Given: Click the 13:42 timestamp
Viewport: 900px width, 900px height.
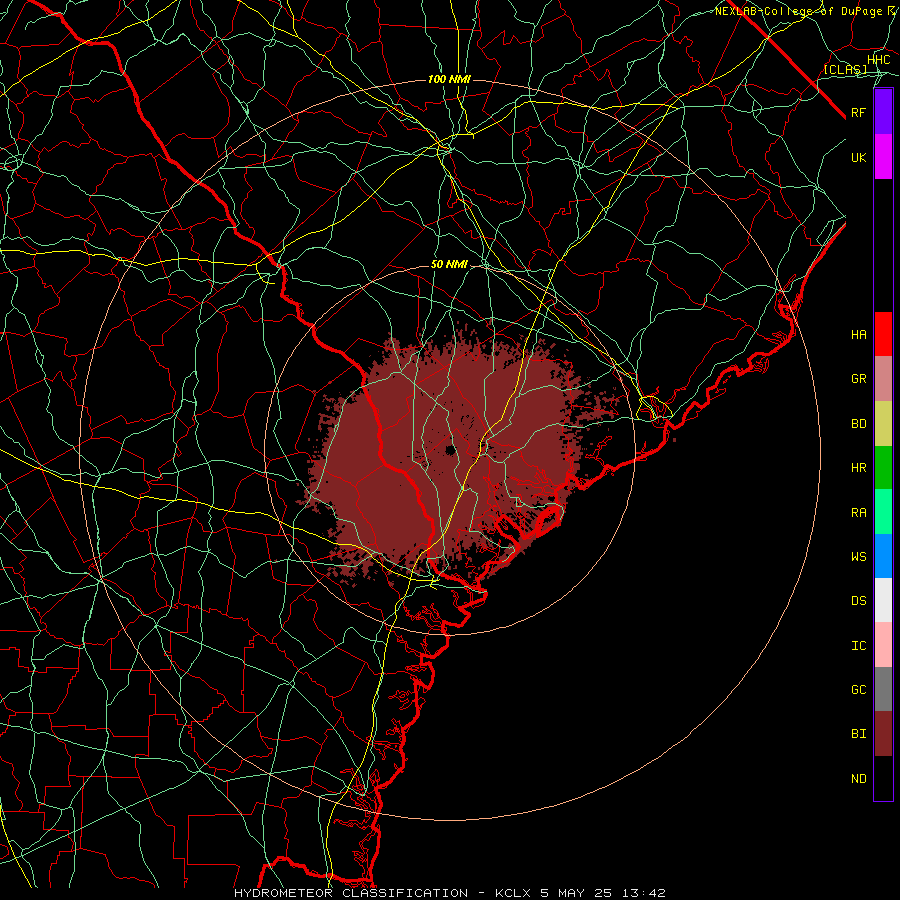Looking at the screenshot, I should click(x=645, y=893).
